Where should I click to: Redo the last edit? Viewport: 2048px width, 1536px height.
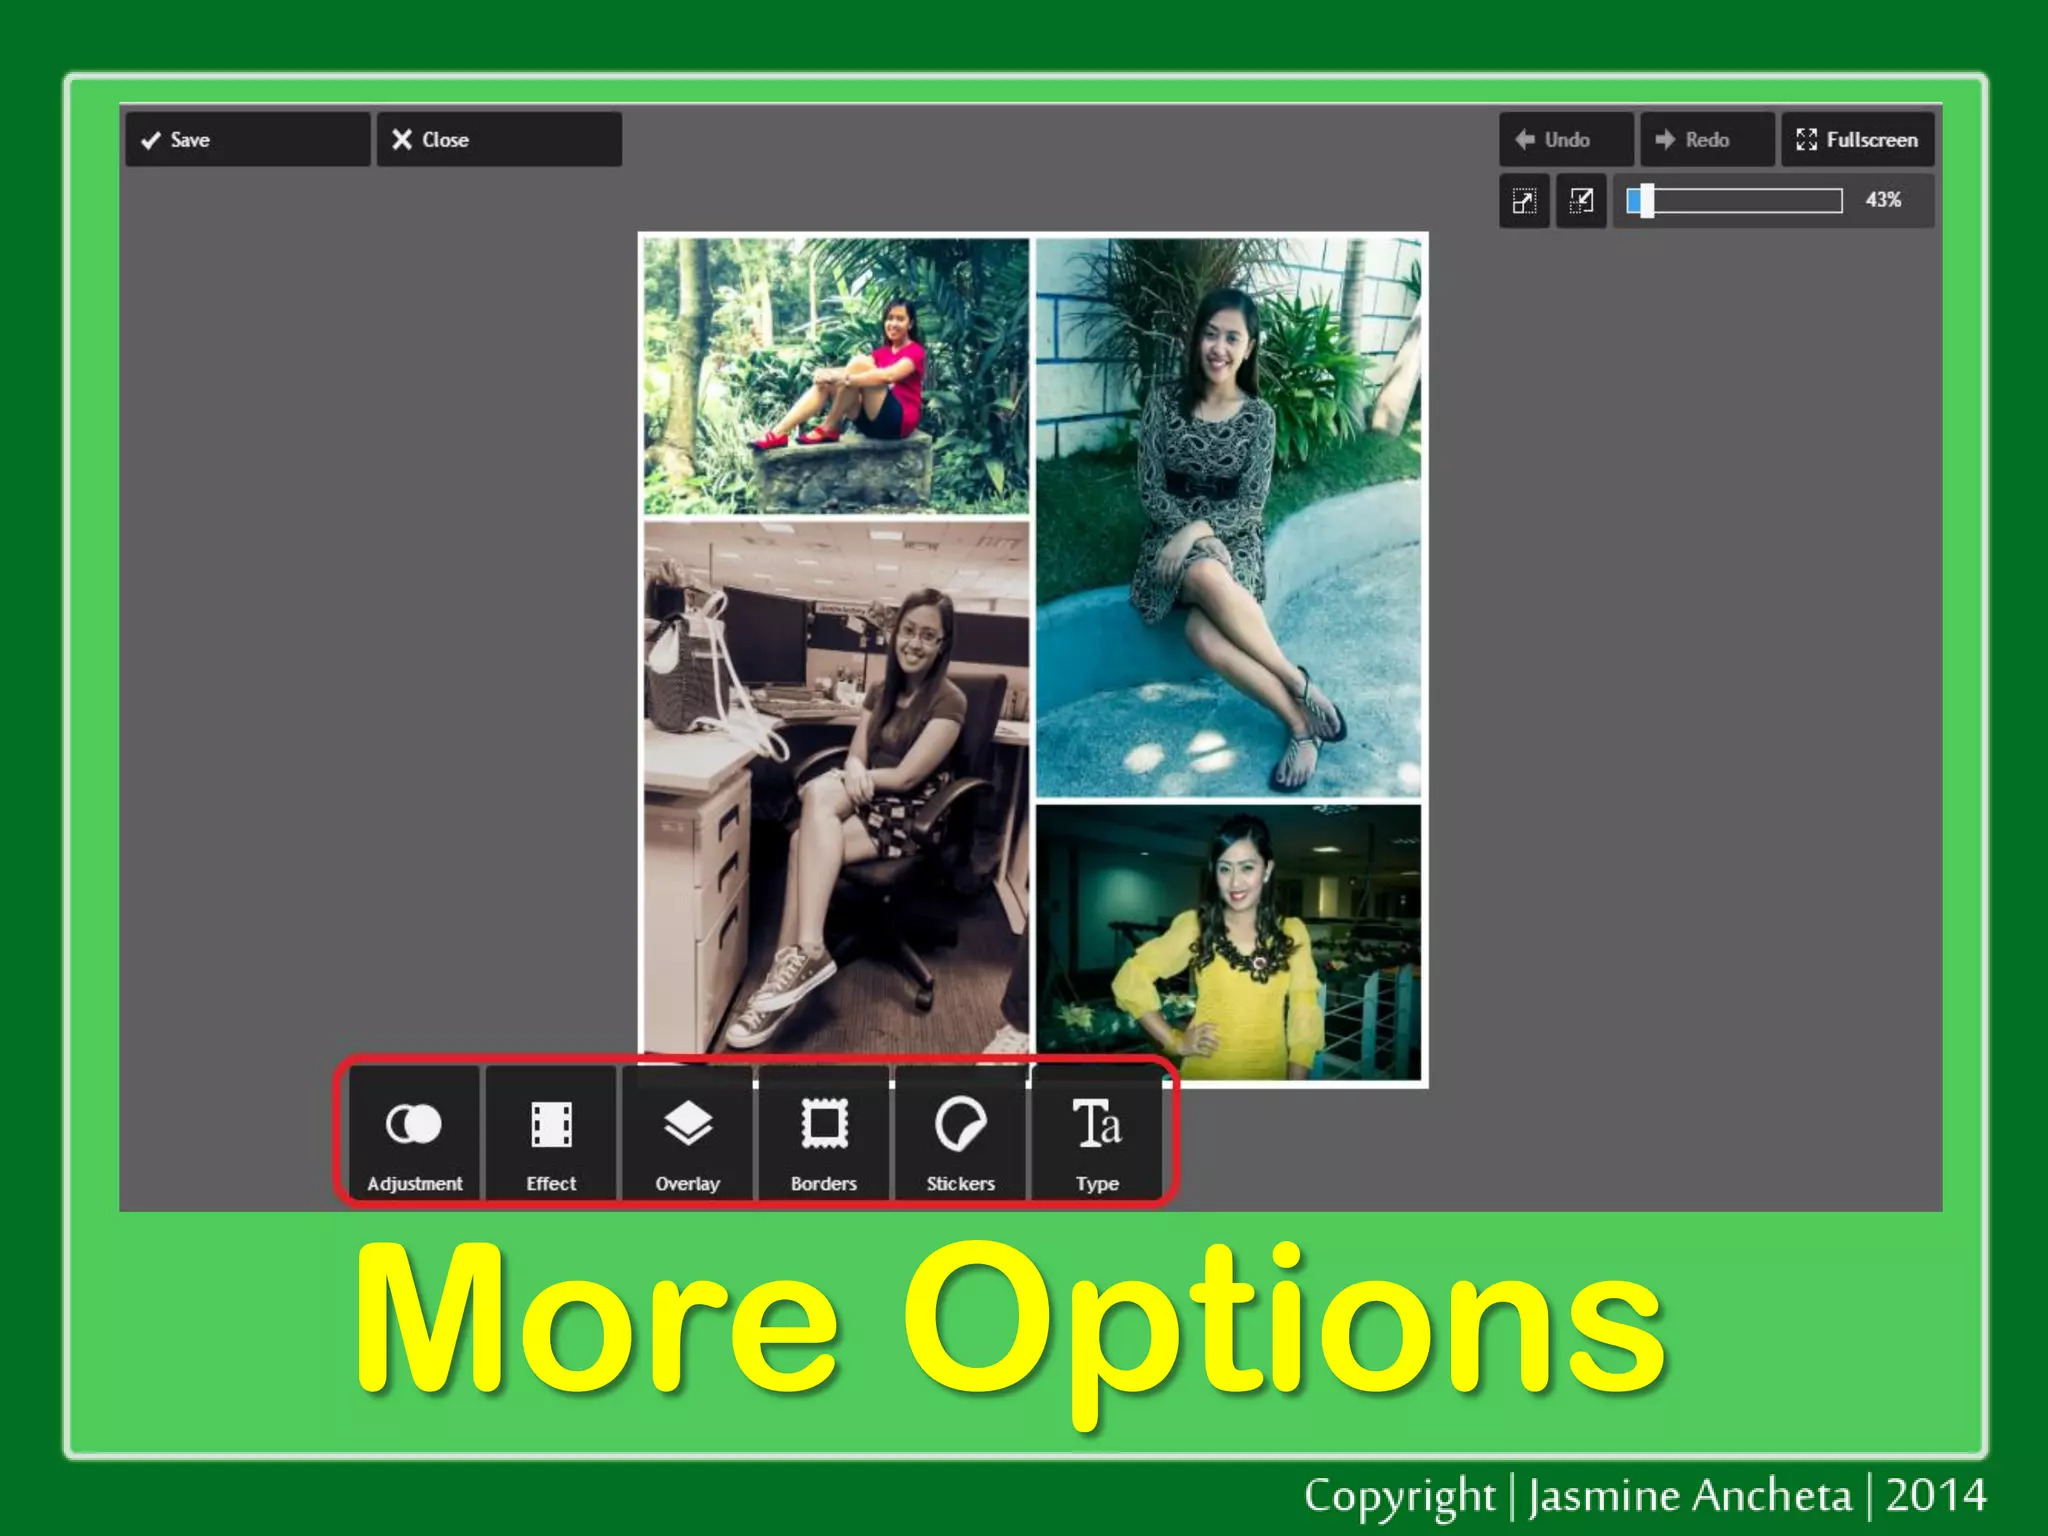(1707, 139)
